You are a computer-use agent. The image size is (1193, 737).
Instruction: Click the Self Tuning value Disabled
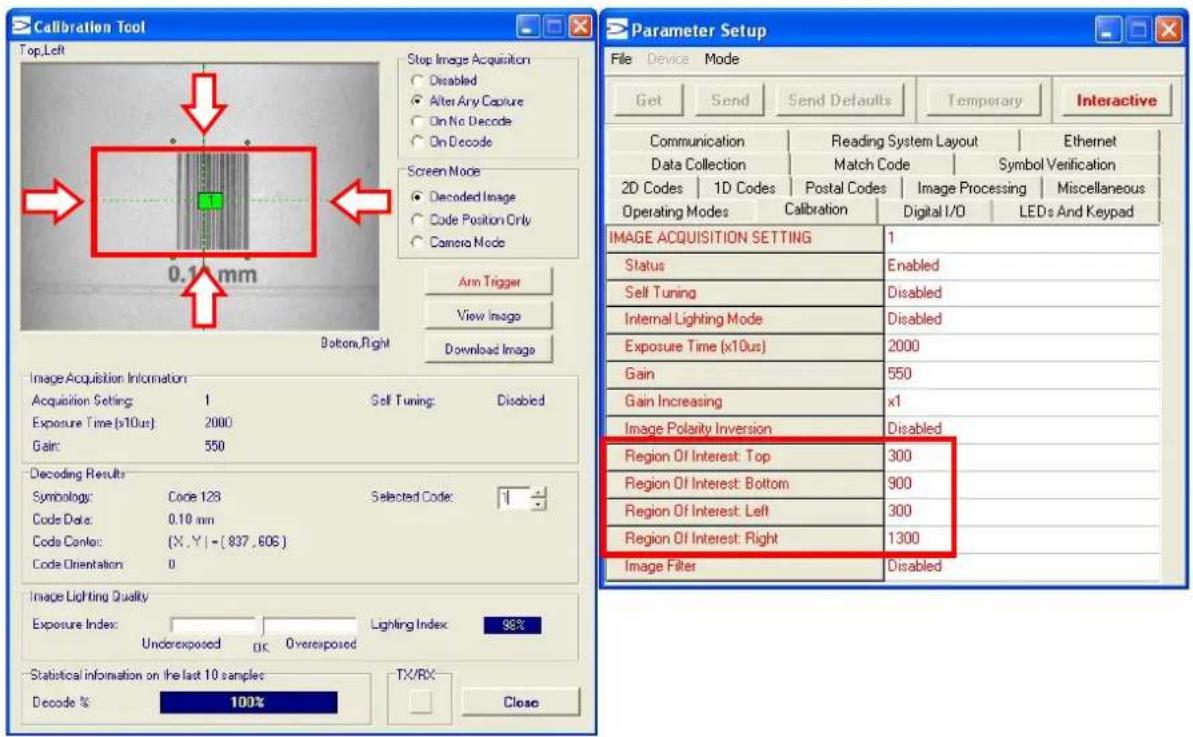tap(1022, 293)
